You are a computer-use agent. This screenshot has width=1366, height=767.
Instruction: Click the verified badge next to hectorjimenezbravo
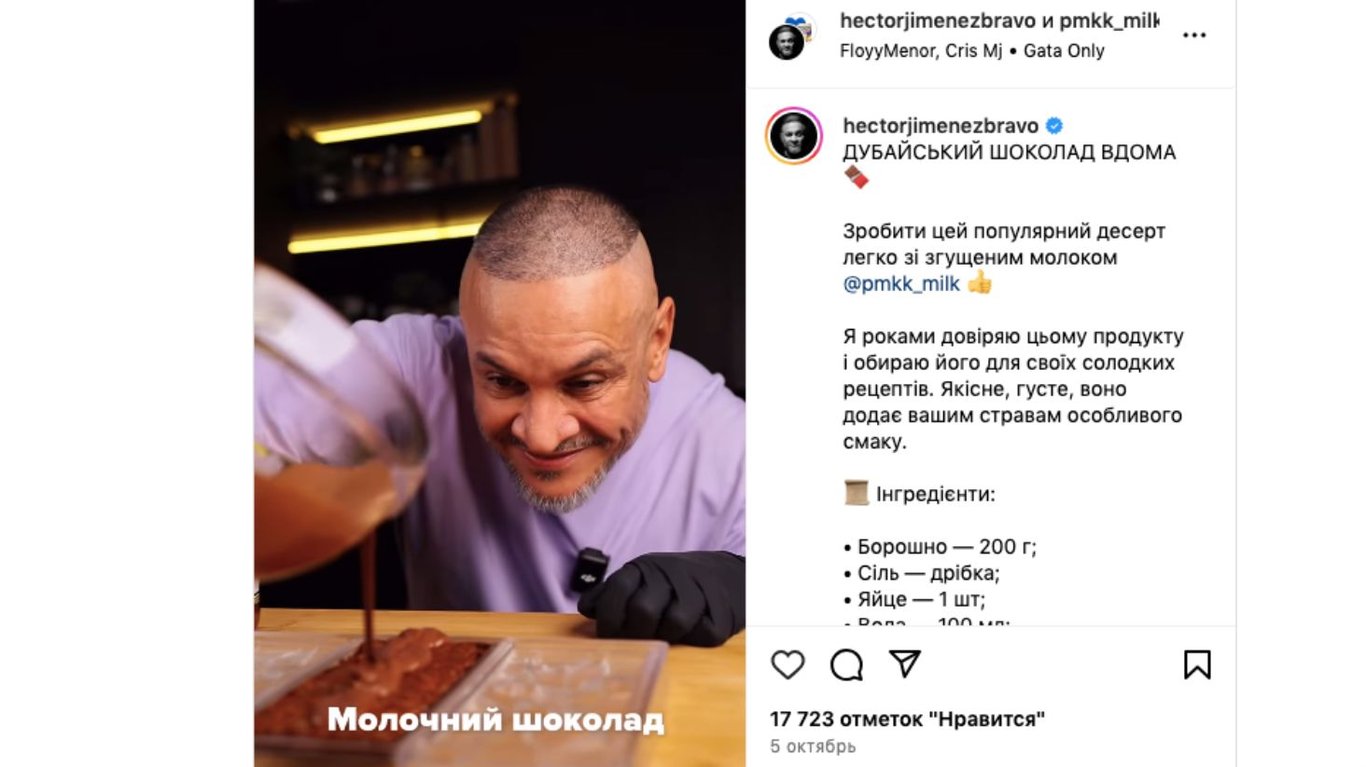pyautogui.click(x=1053, y=127)
